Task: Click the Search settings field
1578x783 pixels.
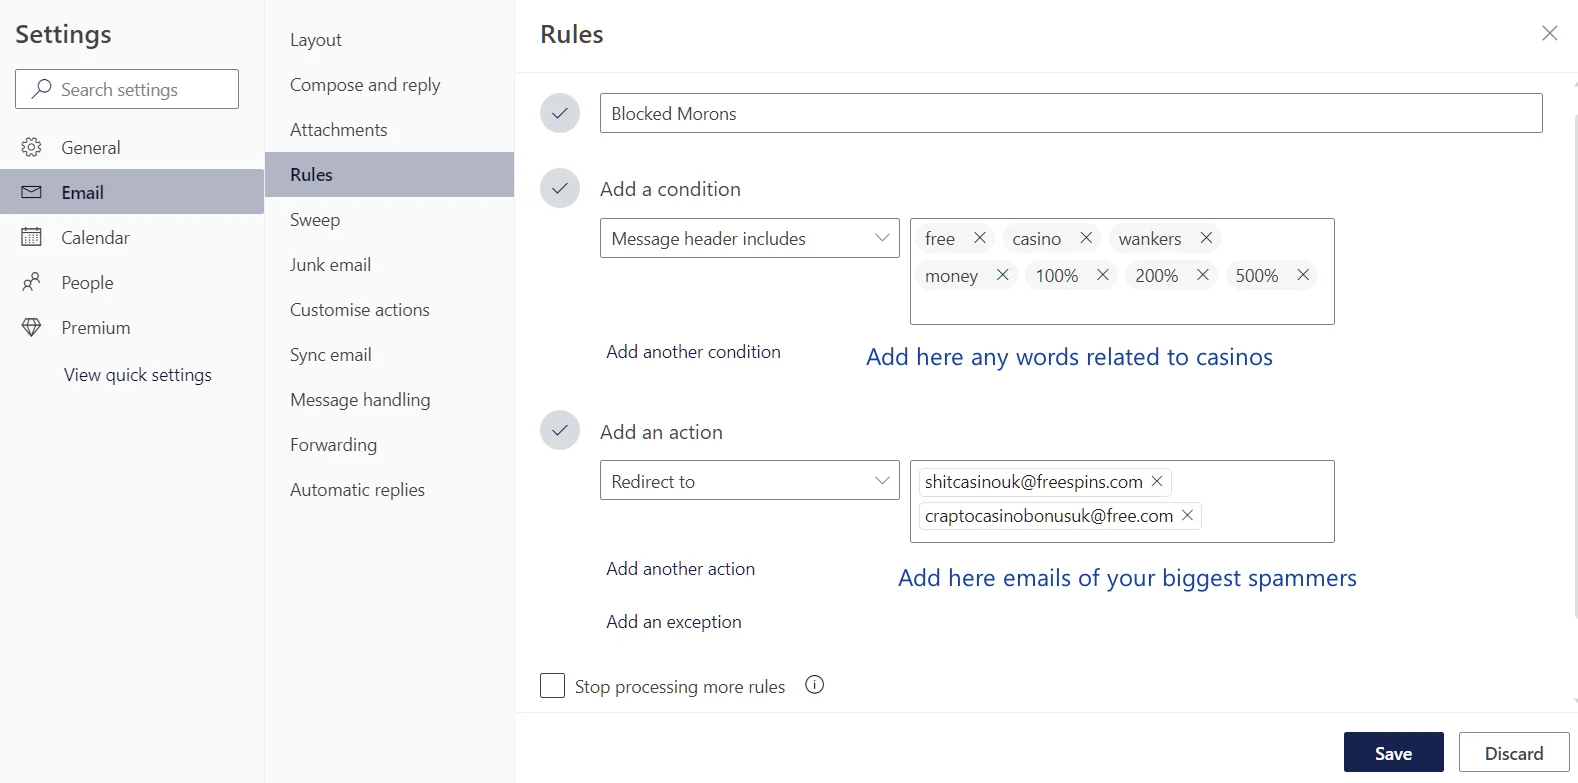Action: click(127, 89)
